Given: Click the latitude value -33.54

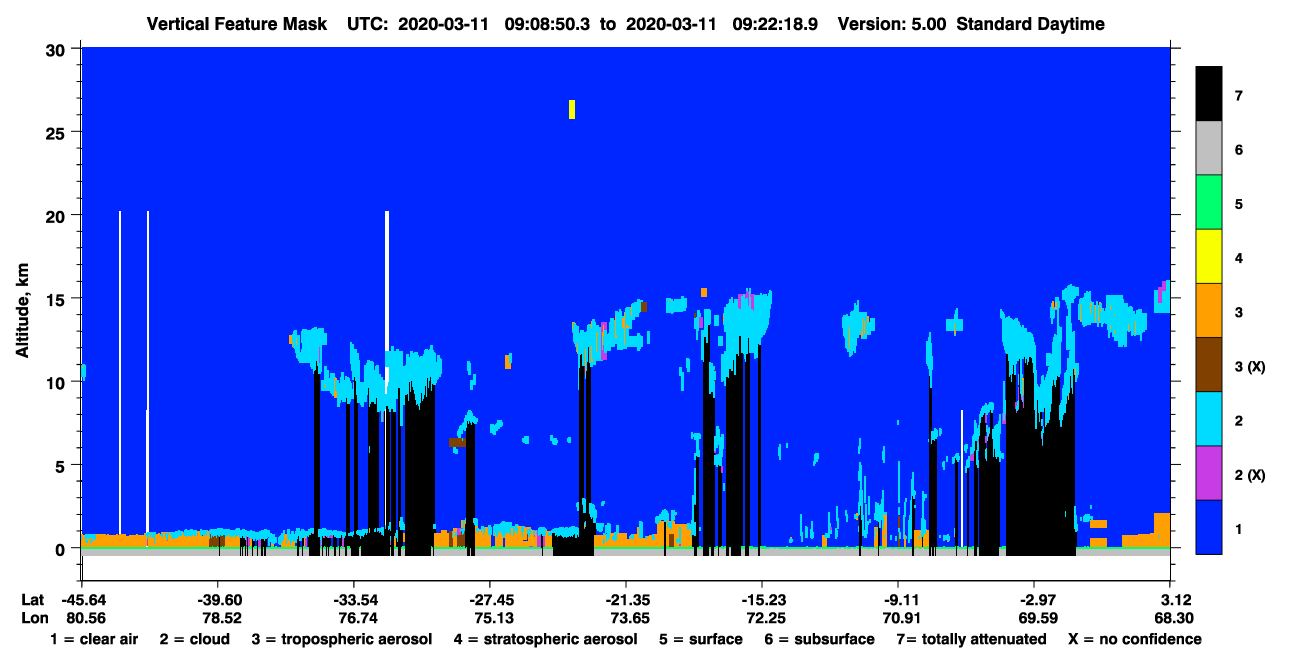Looking at the screenshot, I should [x=355, y=600].
